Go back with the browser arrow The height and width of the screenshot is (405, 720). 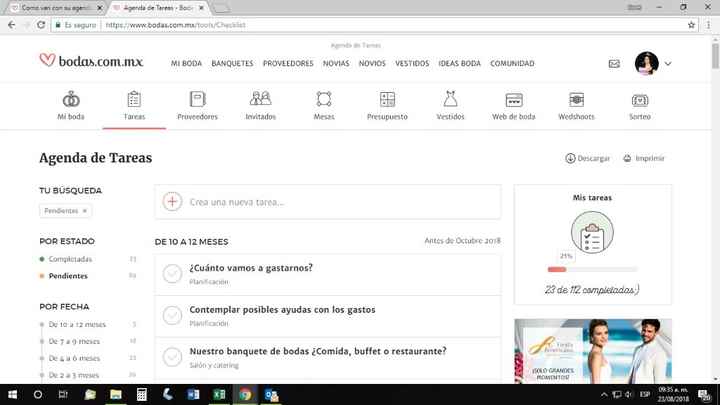(x=11, y=25)
